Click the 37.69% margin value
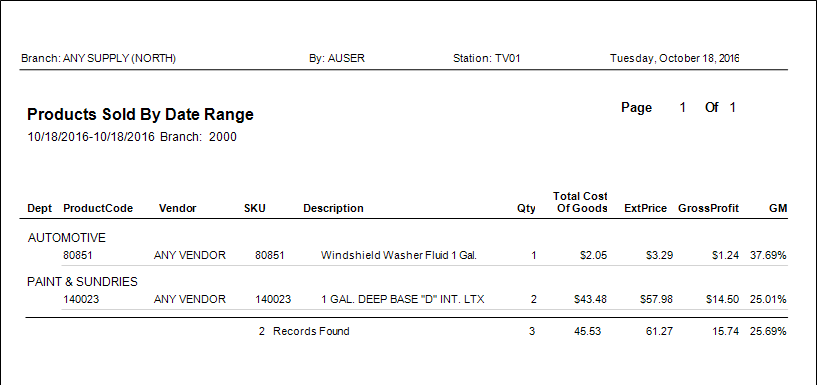The height and width of the screenshot is (385, 817). click(x=768, y=256)
